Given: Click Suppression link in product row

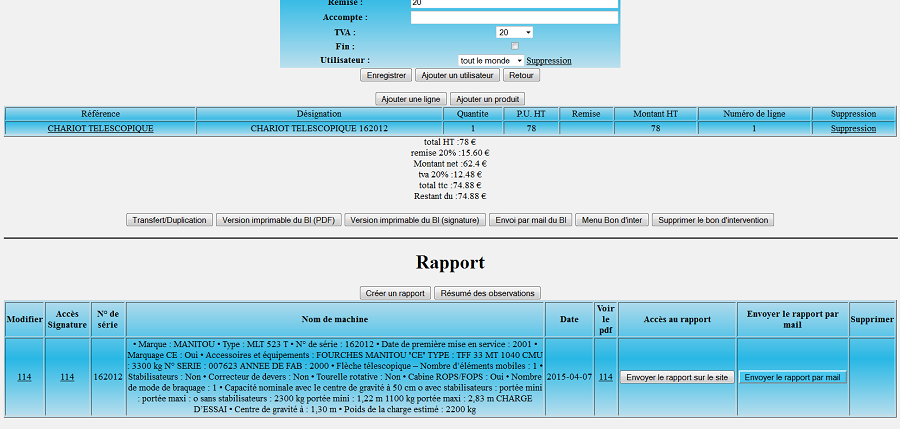Looking at the screenshot, I should 853,128.
